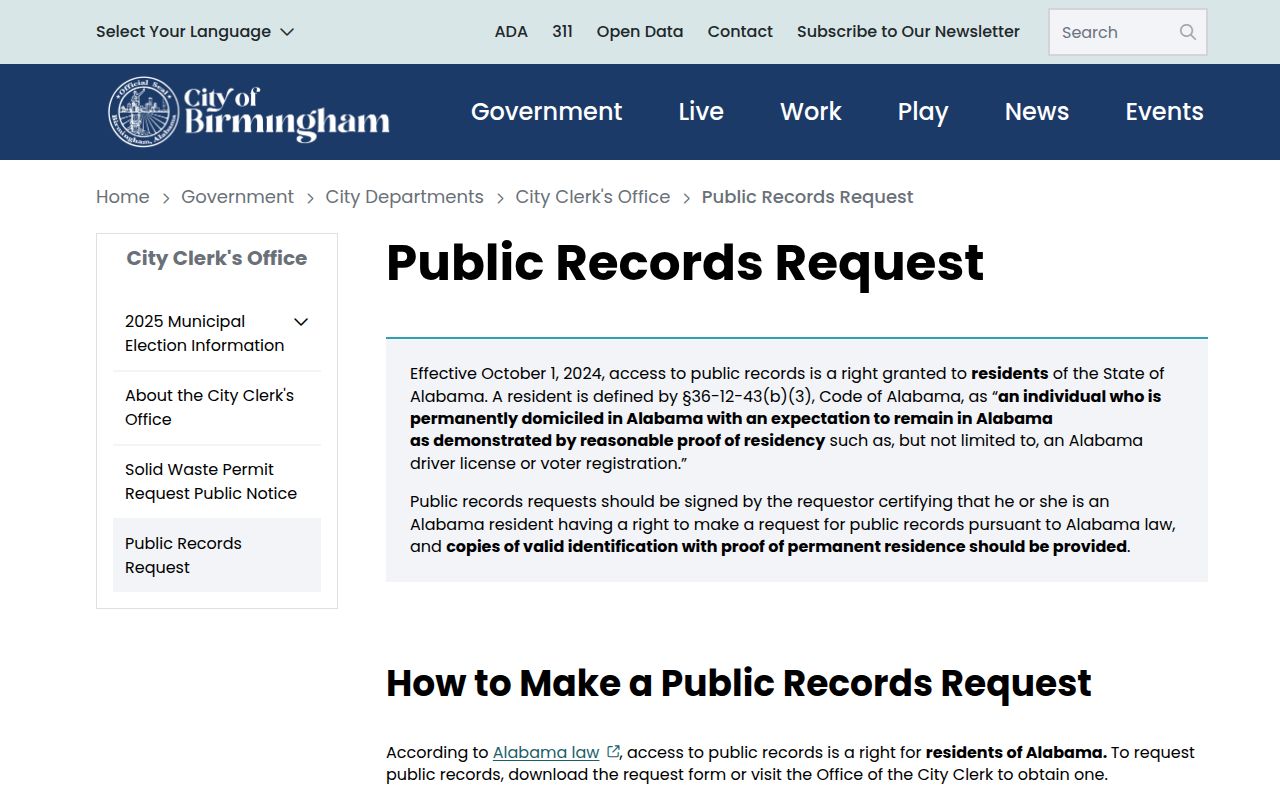
Task: Open the Work main menu
Action: (811, 112)
